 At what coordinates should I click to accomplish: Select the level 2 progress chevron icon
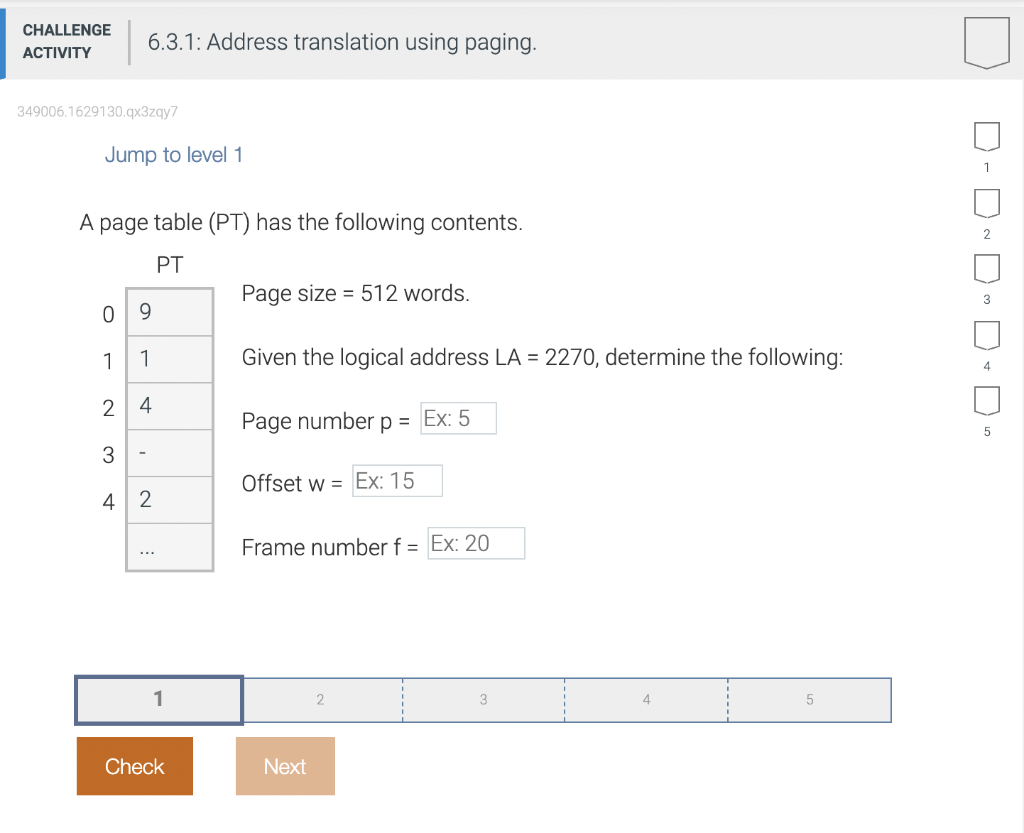click(x=986, y=204)
